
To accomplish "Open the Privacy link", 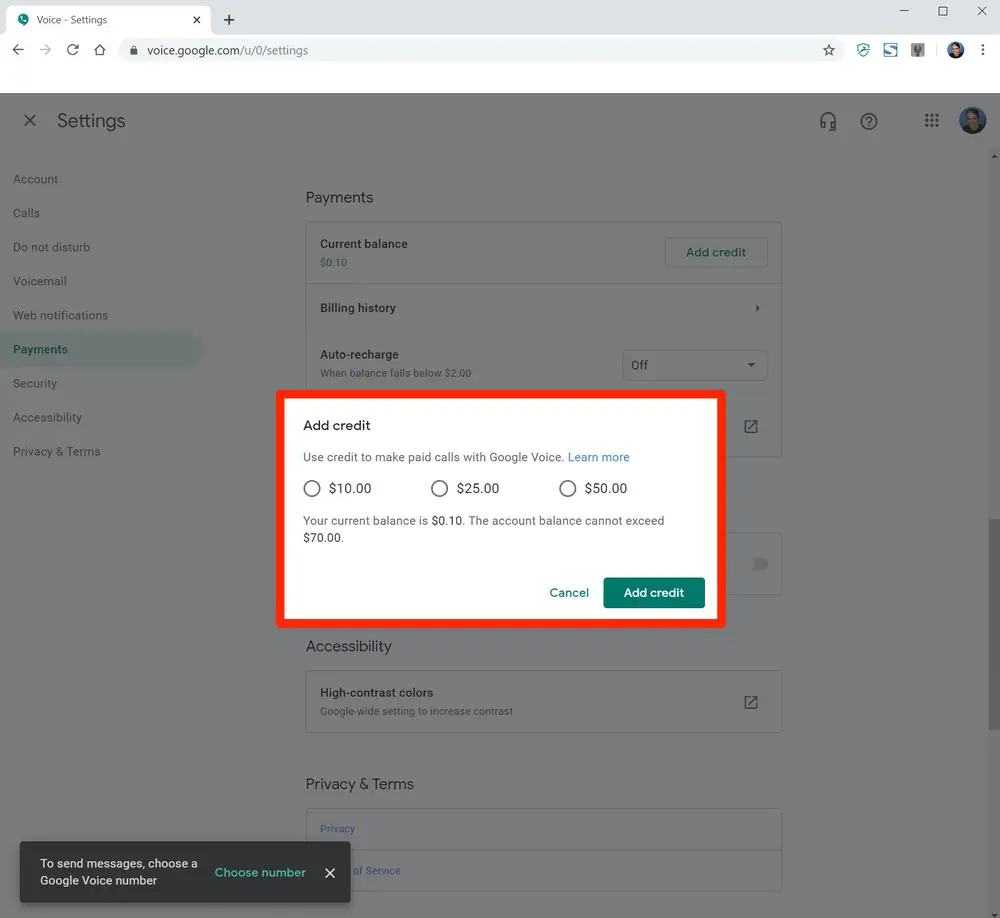I will [x=337, y=829].
